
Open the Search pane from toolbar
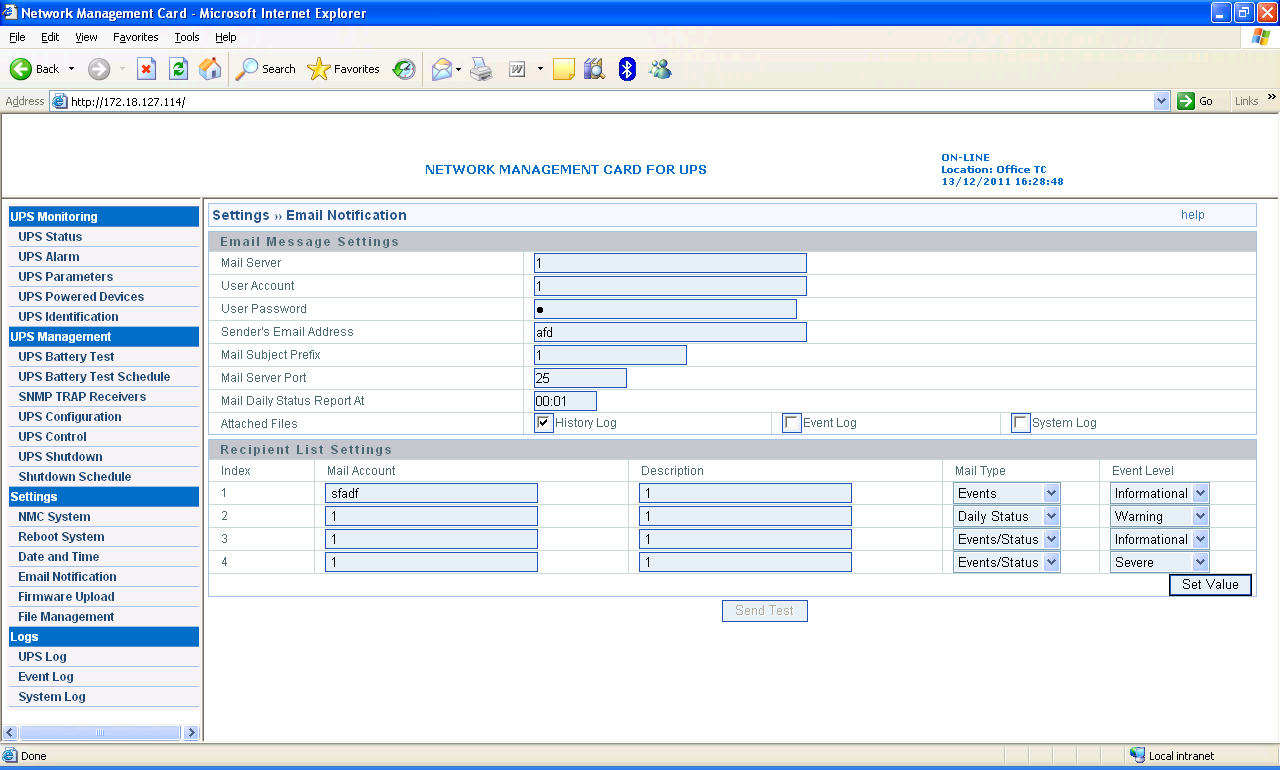[x=266, y=69]
